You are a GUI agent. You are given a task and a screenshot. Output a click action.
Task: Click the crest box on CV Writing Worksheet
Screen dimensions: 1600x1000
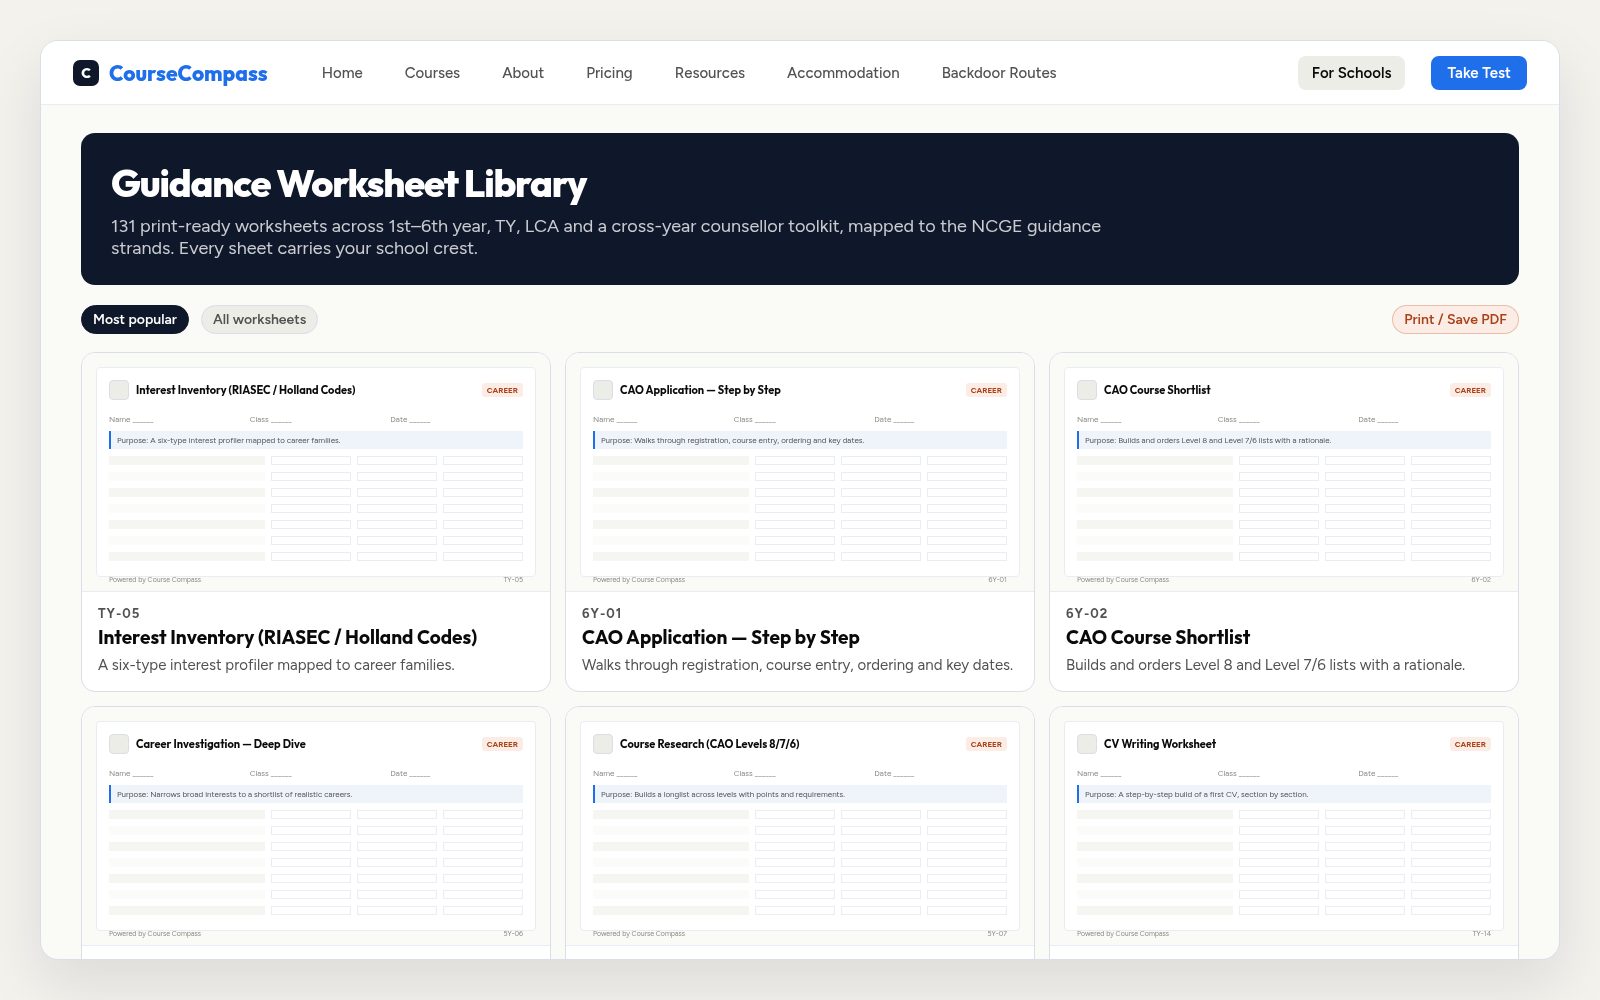tap(1087, 744)
